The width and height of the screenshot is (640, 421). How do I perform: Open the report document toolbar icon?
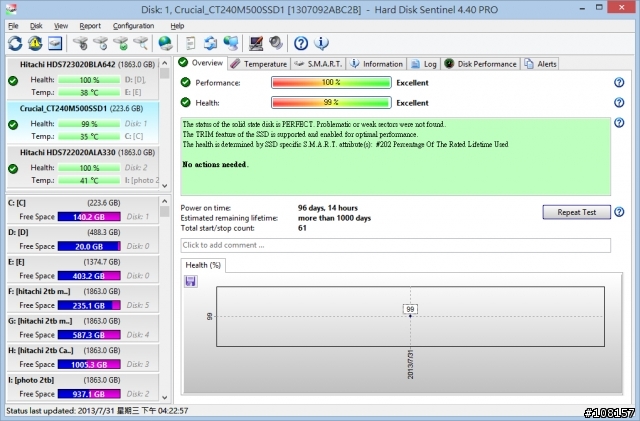point(191,43)
